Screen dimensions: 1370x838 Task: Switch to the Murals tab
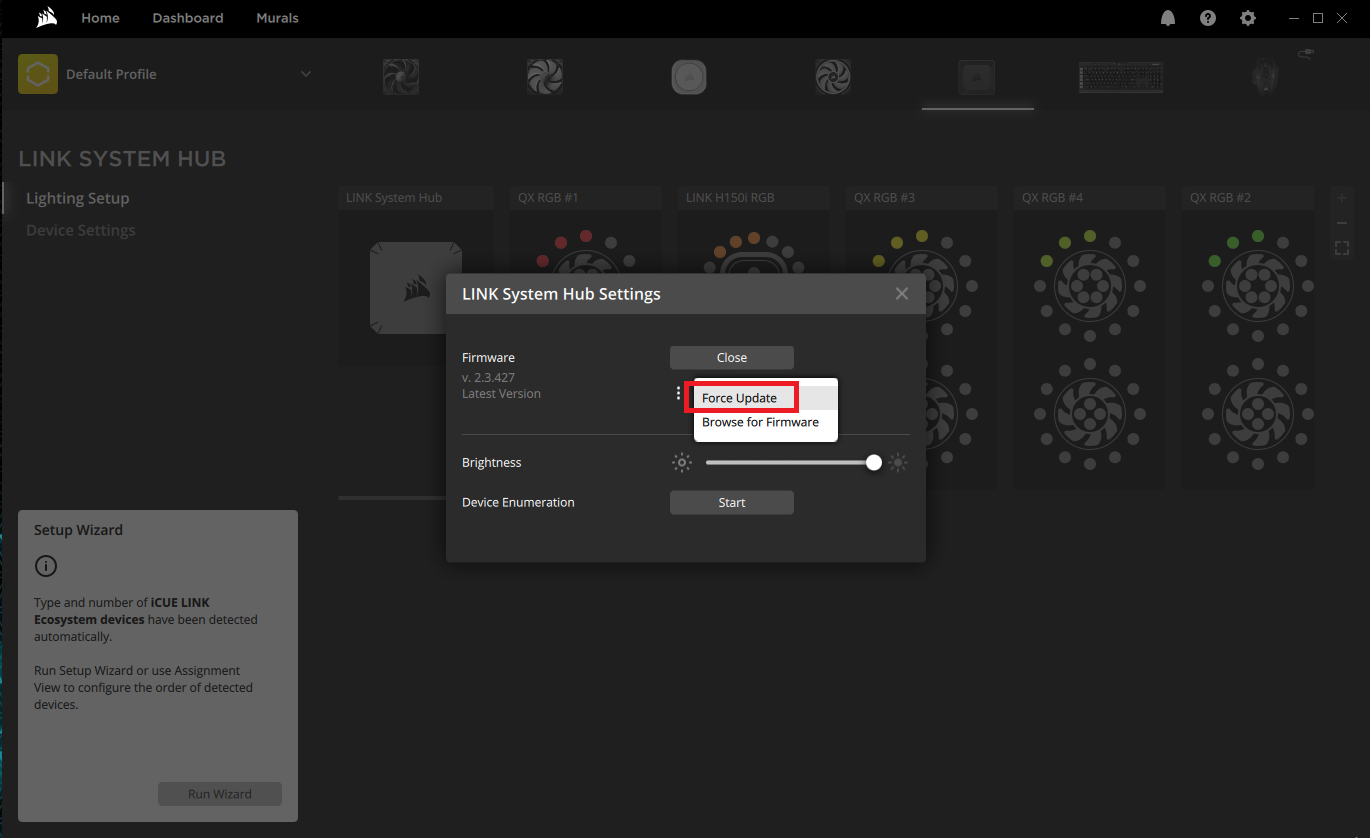coord(277,18)
